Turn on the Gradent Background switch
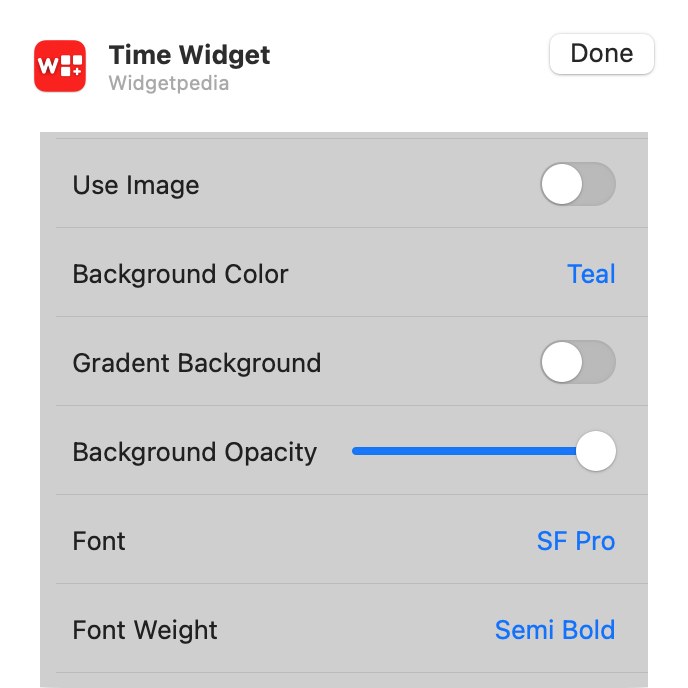The image size is (688, 688). [x=578, y=362]
